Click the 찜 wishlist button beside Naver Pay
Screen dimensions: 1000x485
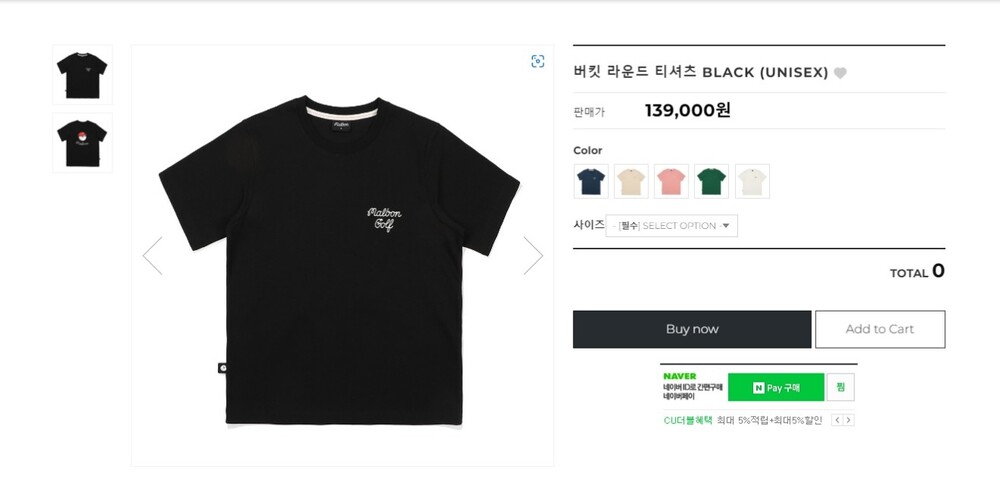841,387
